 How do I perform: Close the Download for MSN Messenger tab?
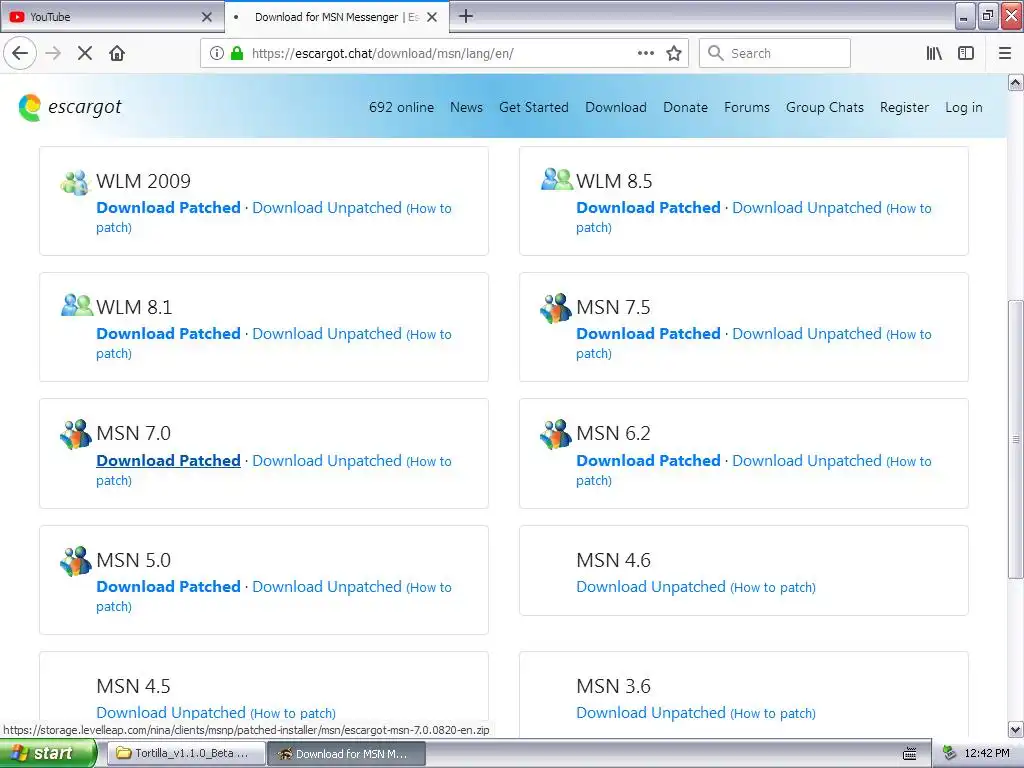(432, 17)
